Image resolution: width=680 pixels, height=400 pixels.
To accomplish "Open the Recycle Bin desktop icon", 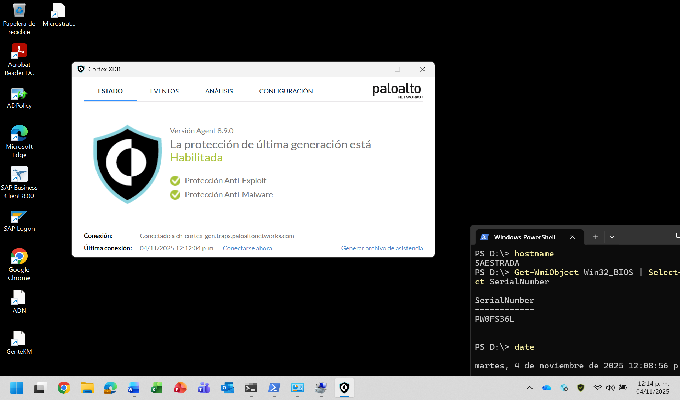I will [19, 19].
